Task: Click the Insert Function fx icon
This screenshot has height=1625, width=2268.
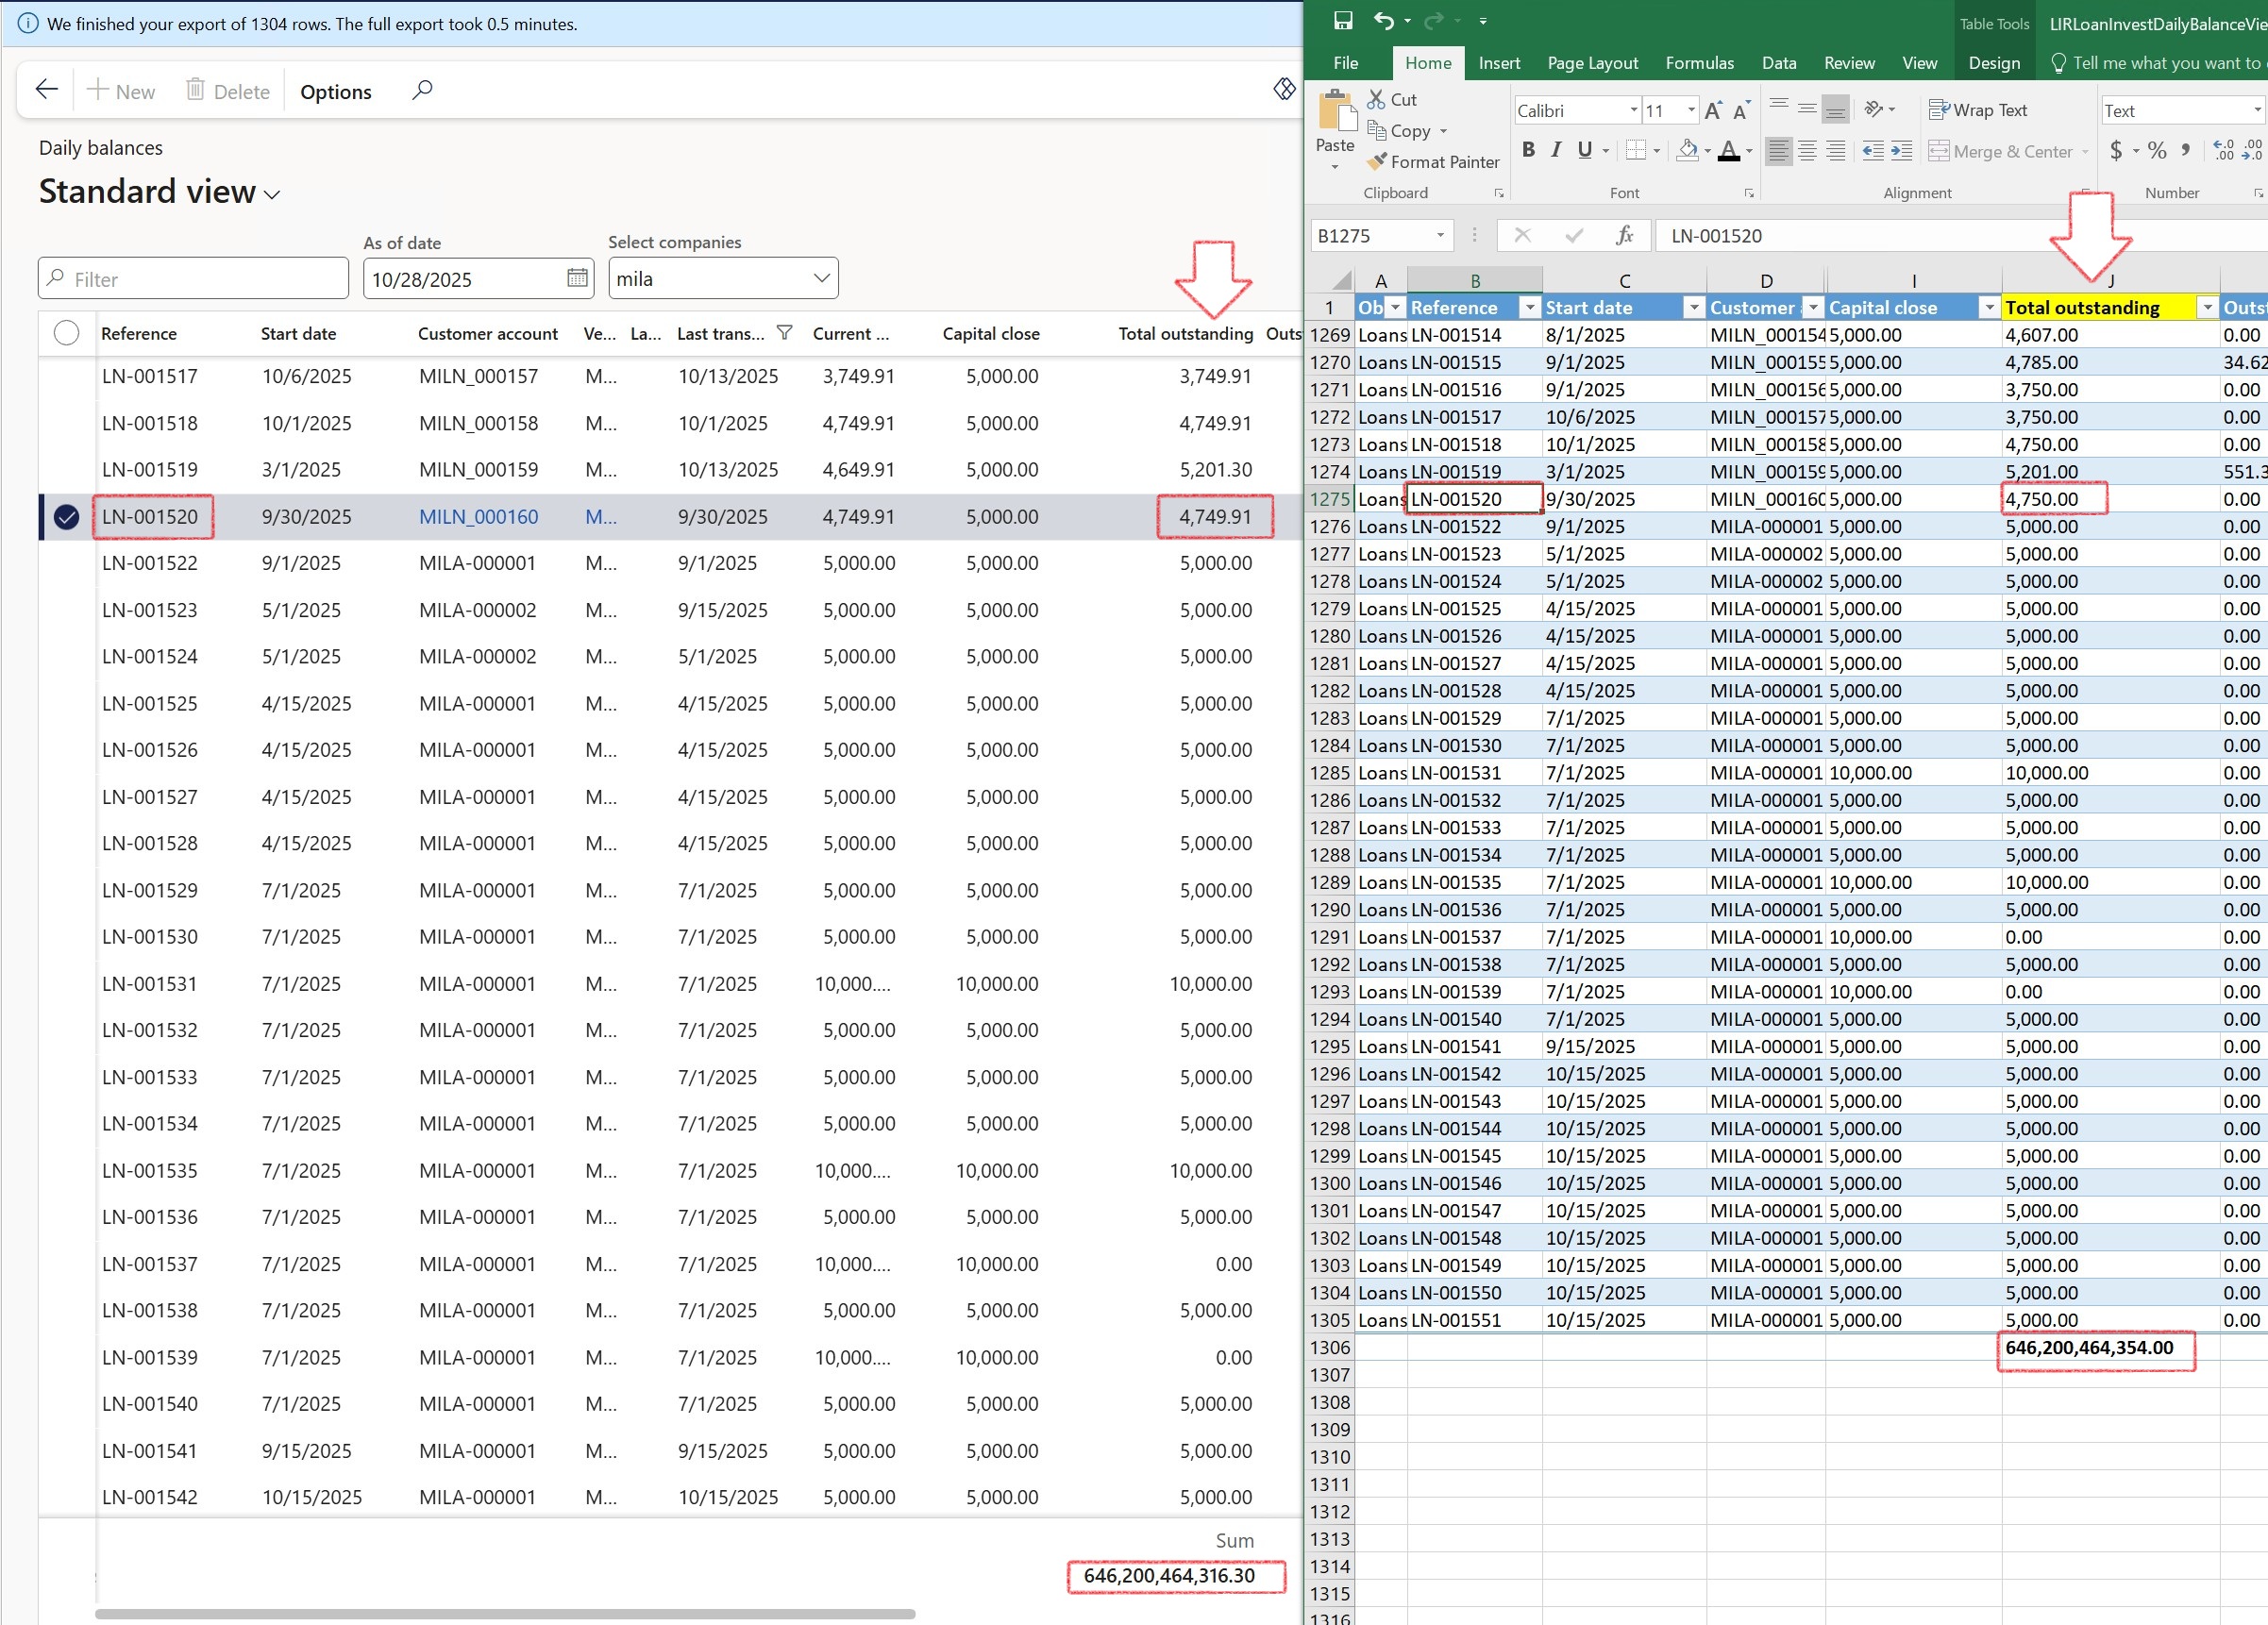Action: (x=1625, y=236)
